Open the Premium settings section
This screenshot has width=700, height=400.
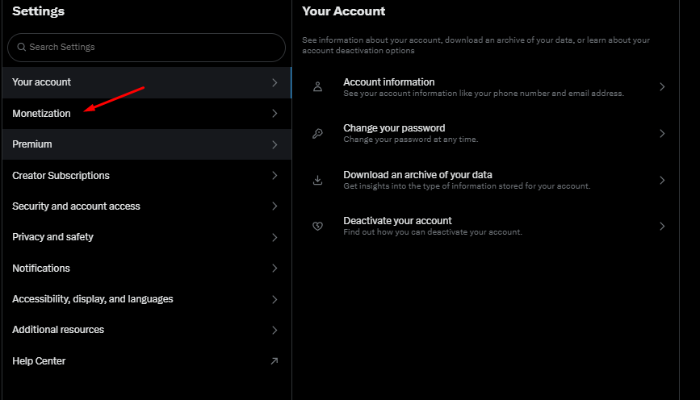pyautogui.click(x=32, y=145)
